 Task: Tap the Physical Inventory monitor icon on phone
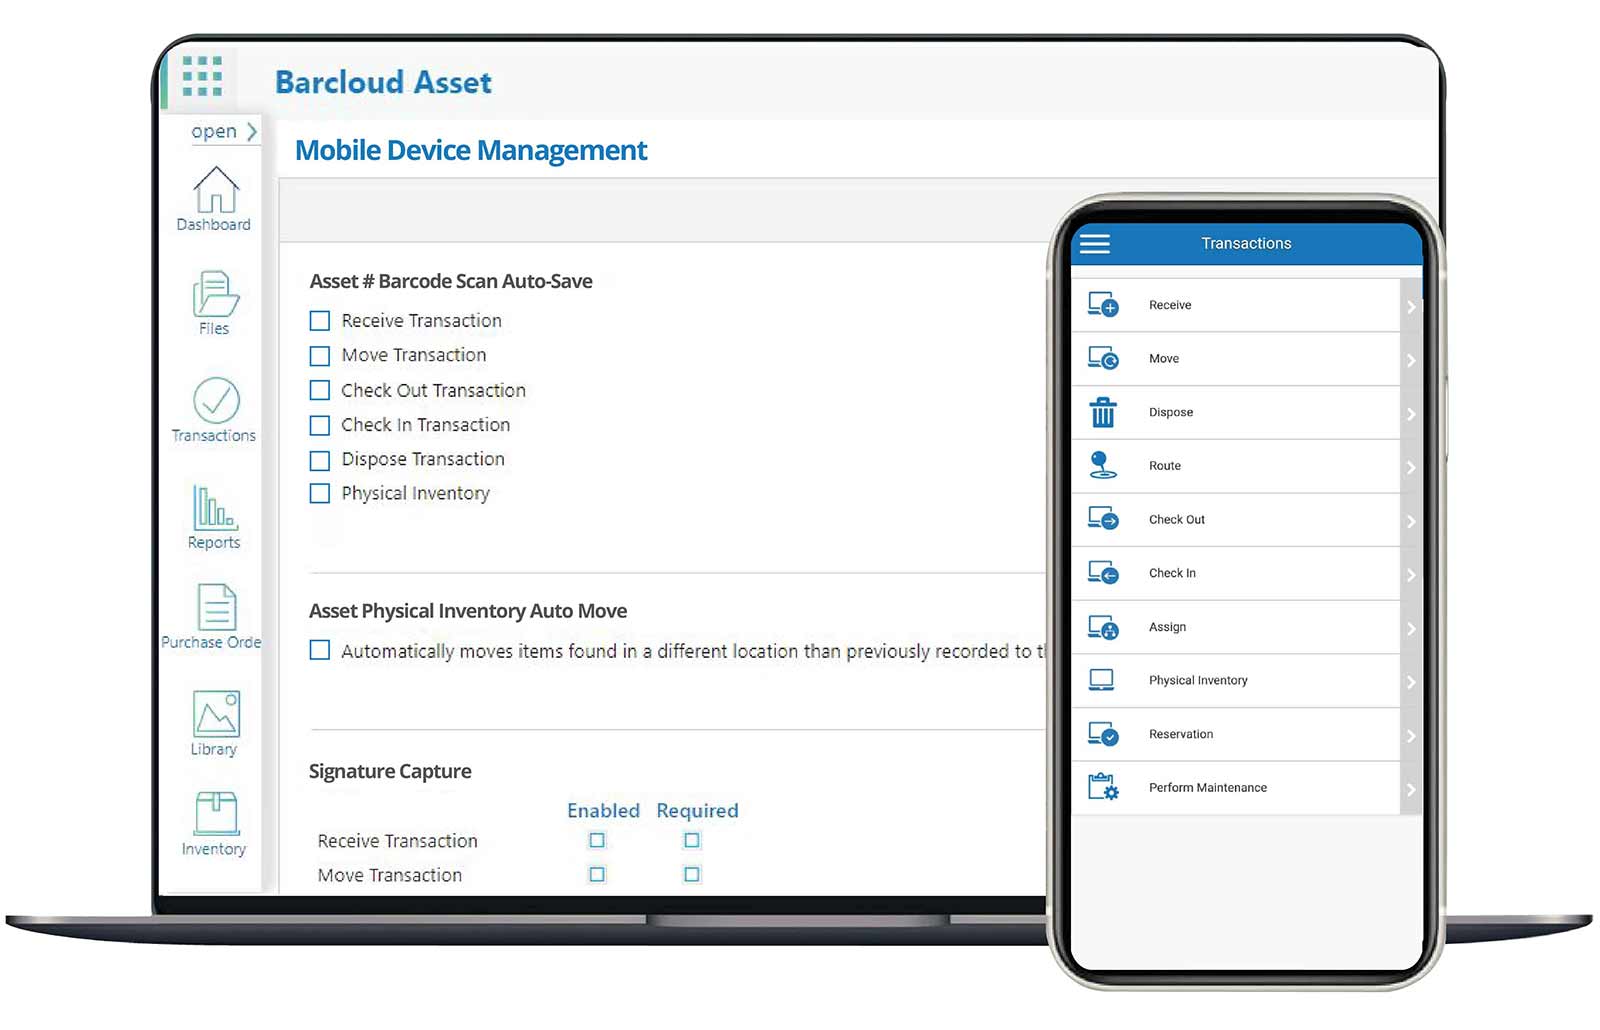(1101, 680)
